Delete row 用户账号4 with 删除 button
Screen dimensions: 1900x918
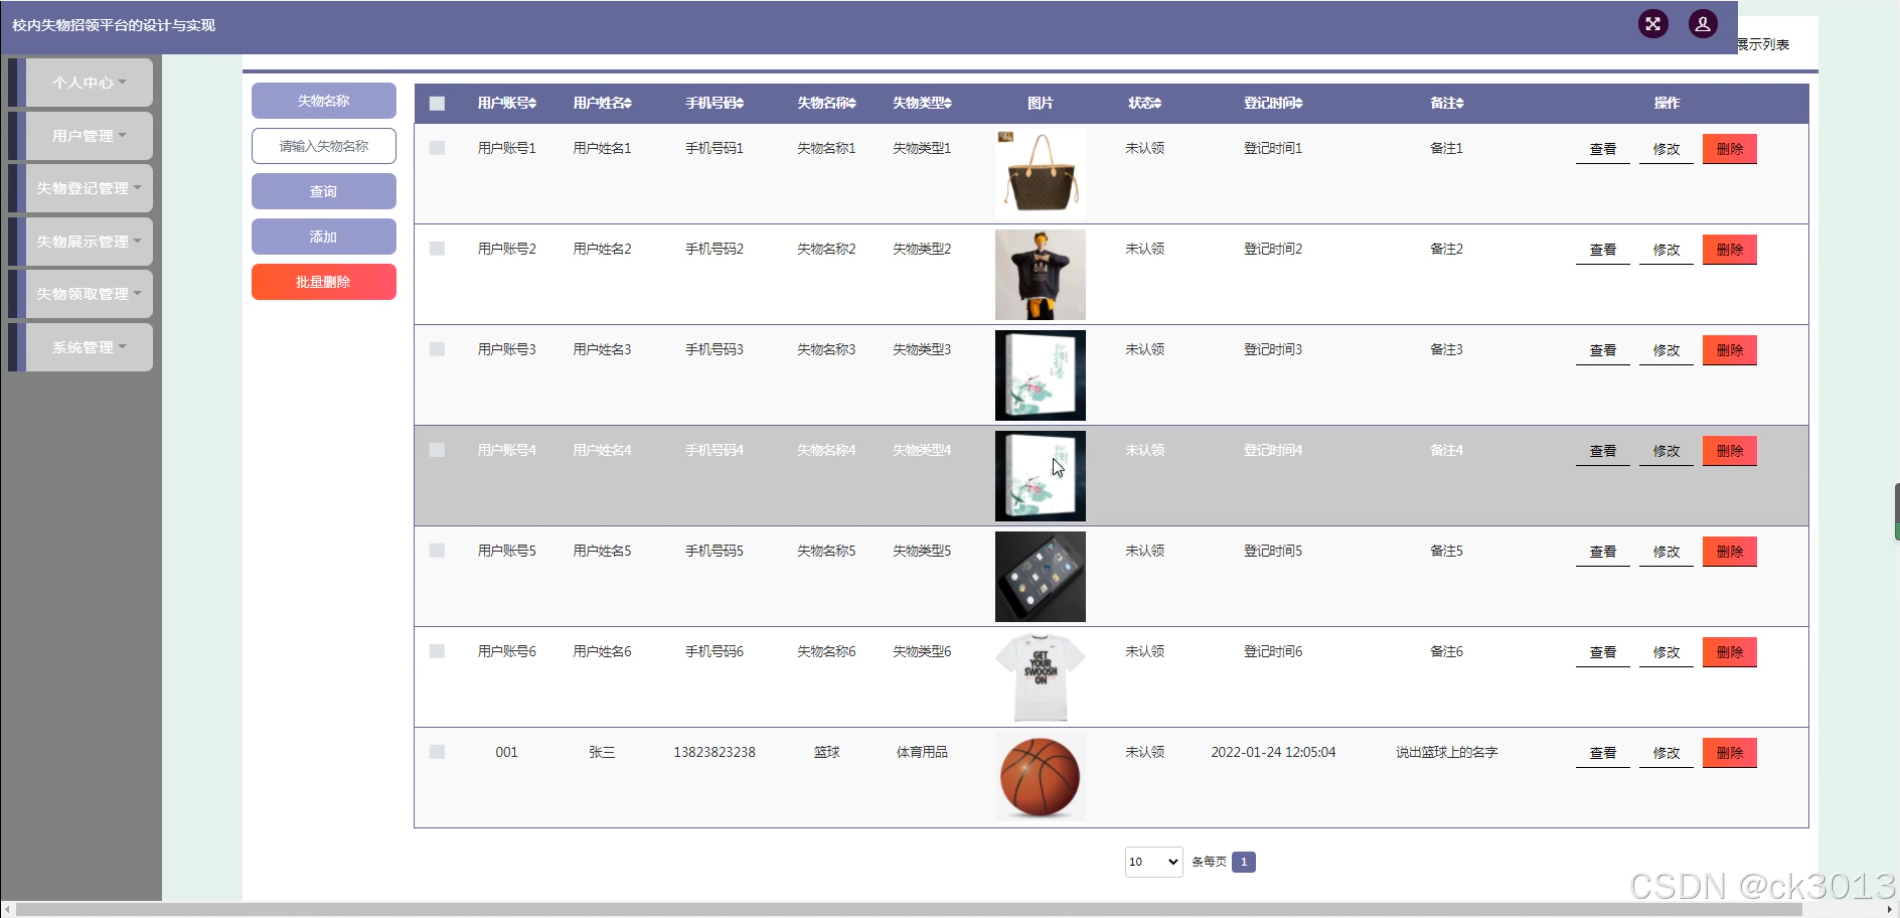coord(1730,451)
